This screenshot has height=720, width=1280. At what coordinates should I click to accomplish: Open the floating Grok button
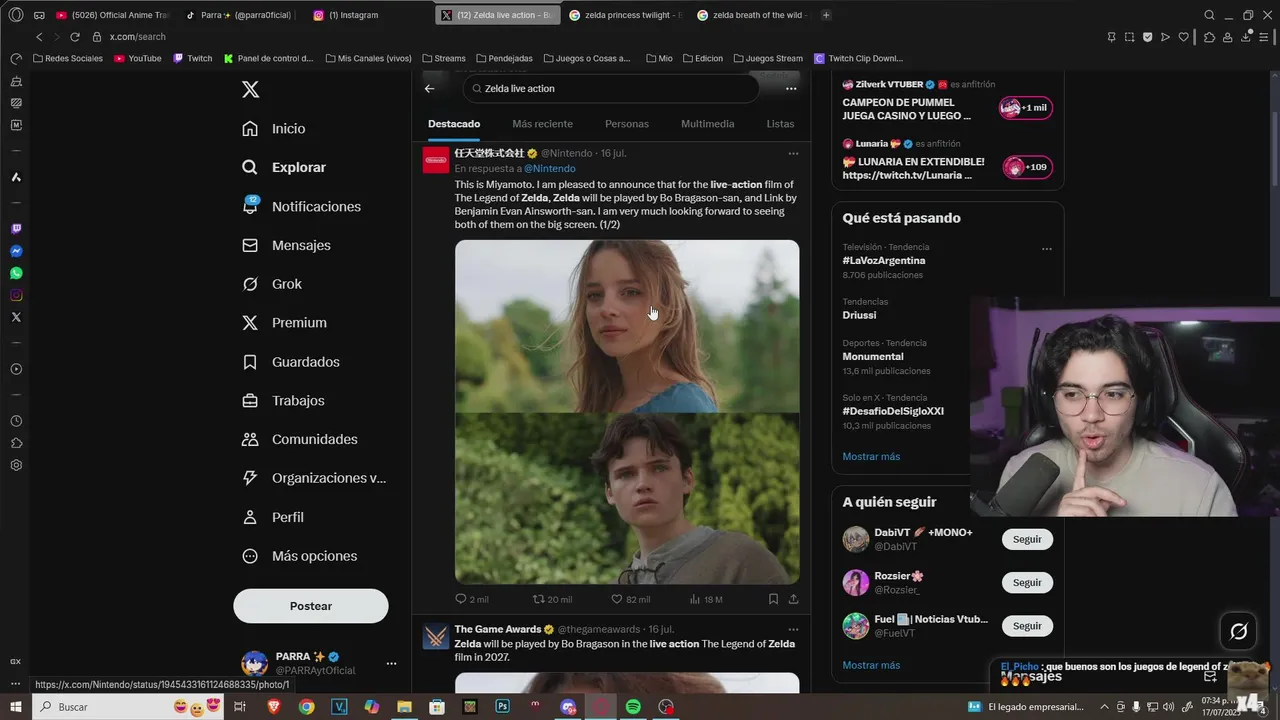click(1238, 631)
